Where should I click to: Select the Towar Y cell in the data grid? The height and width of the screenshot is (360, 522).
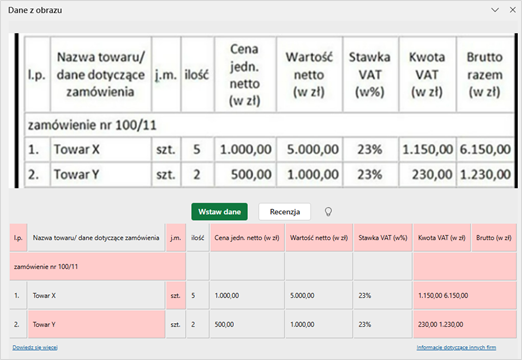pyautogui.click(x=96, y=324)
